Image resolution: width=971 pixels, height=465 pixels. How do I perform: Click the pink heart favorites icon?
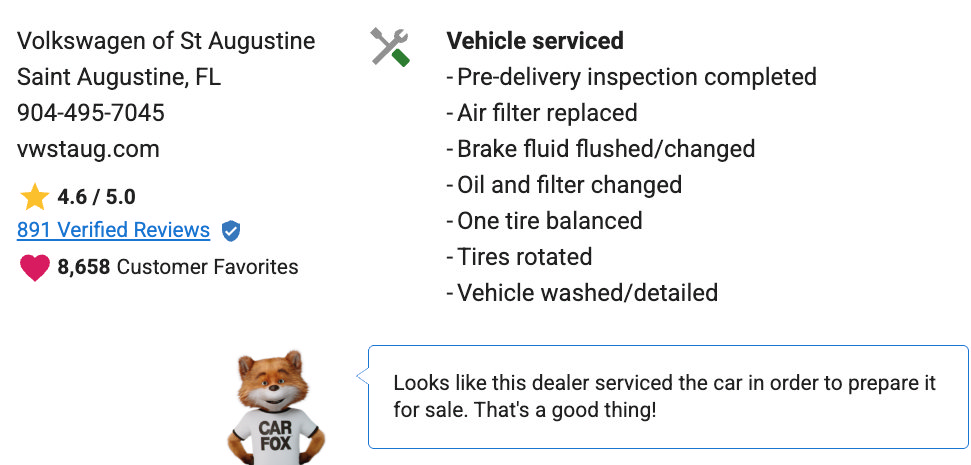point(35,267)
